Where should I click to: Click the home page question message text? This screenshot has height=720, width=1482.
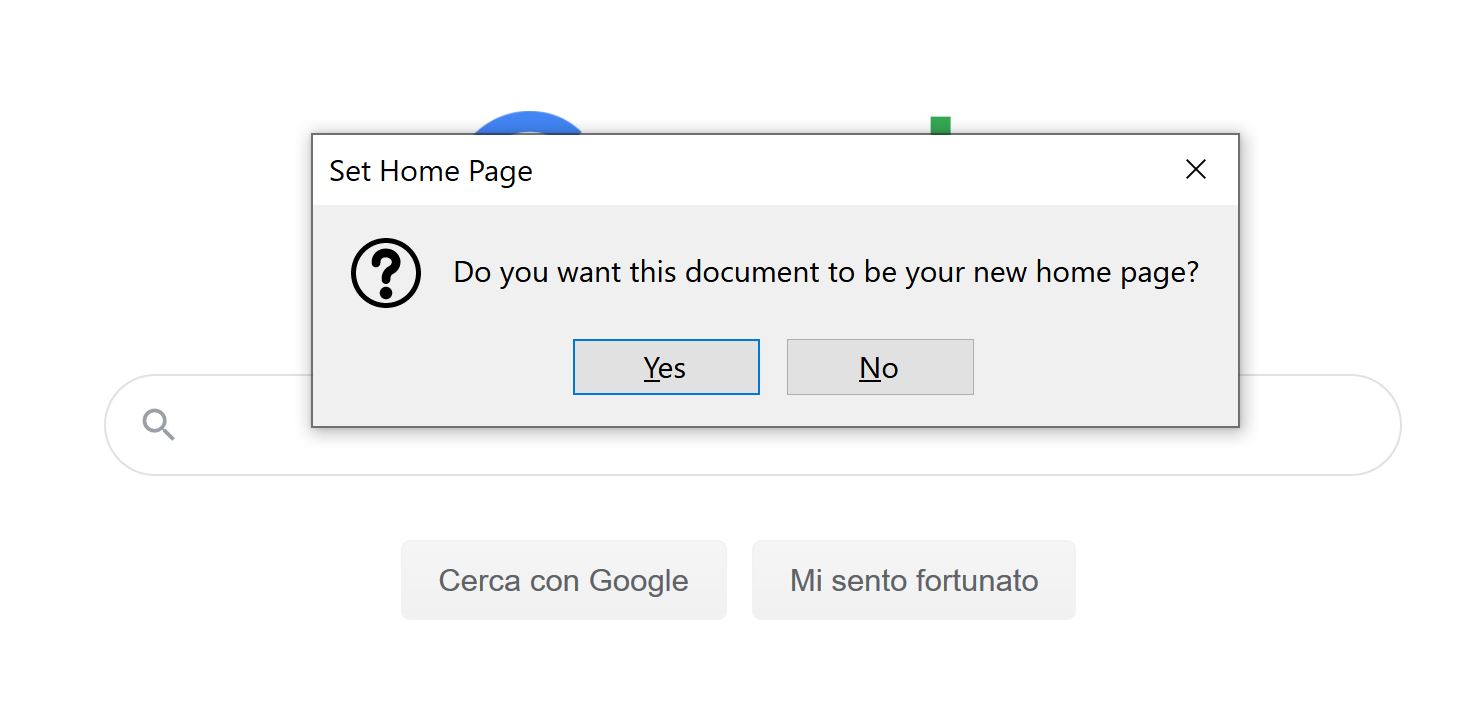(x=826, y=272)
